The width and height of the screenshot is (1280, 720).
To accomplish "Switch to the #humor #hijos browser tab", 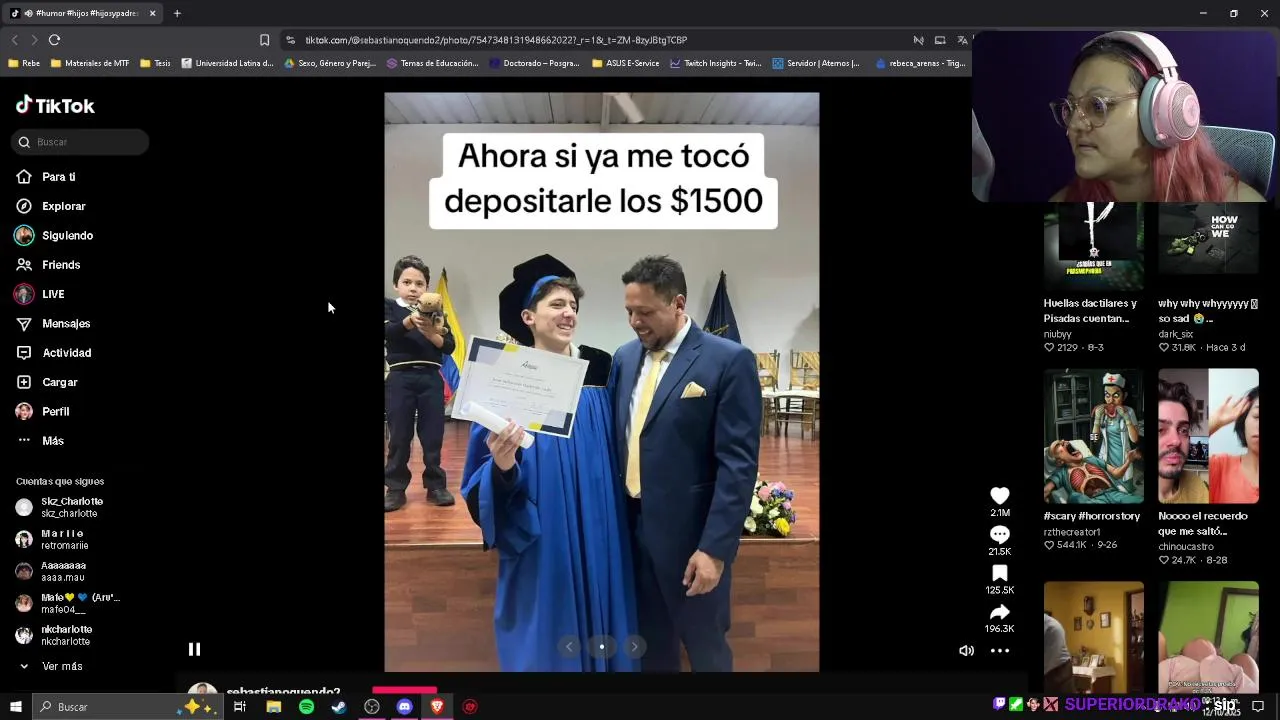I will click(82, 13).
